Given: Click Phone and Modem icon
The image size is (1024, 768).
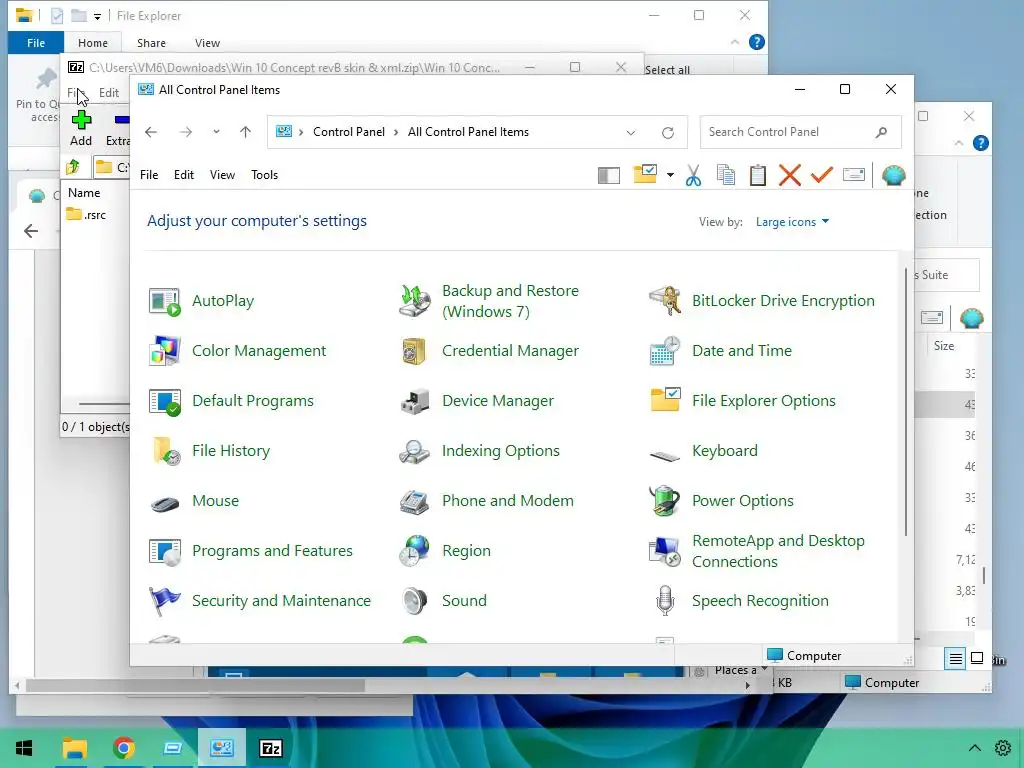Looking at the screenshot, I should 414,501.
